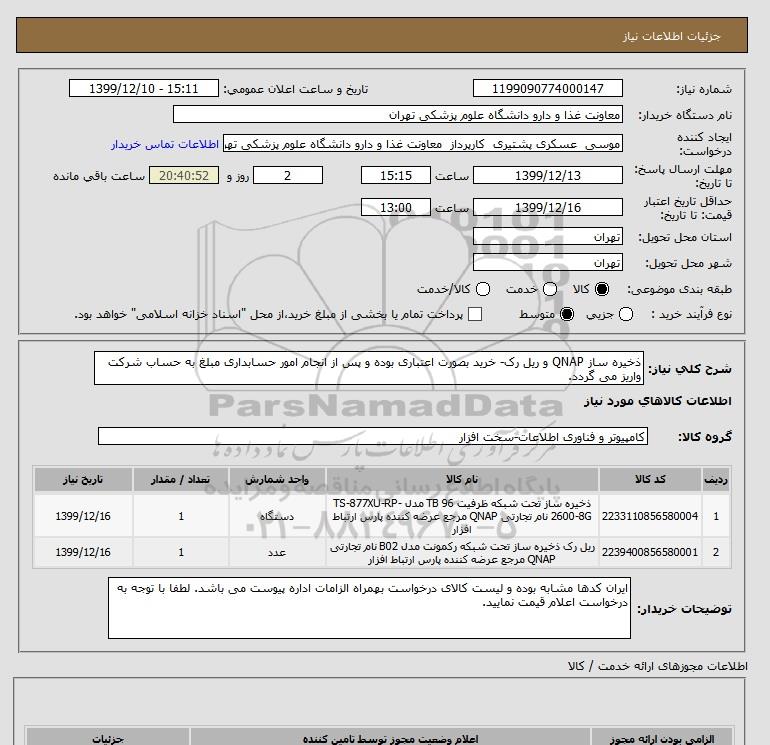The image size is (770, 745).
Task: Click the unit cell دستگاه in row 1
Action: [277, 516]
